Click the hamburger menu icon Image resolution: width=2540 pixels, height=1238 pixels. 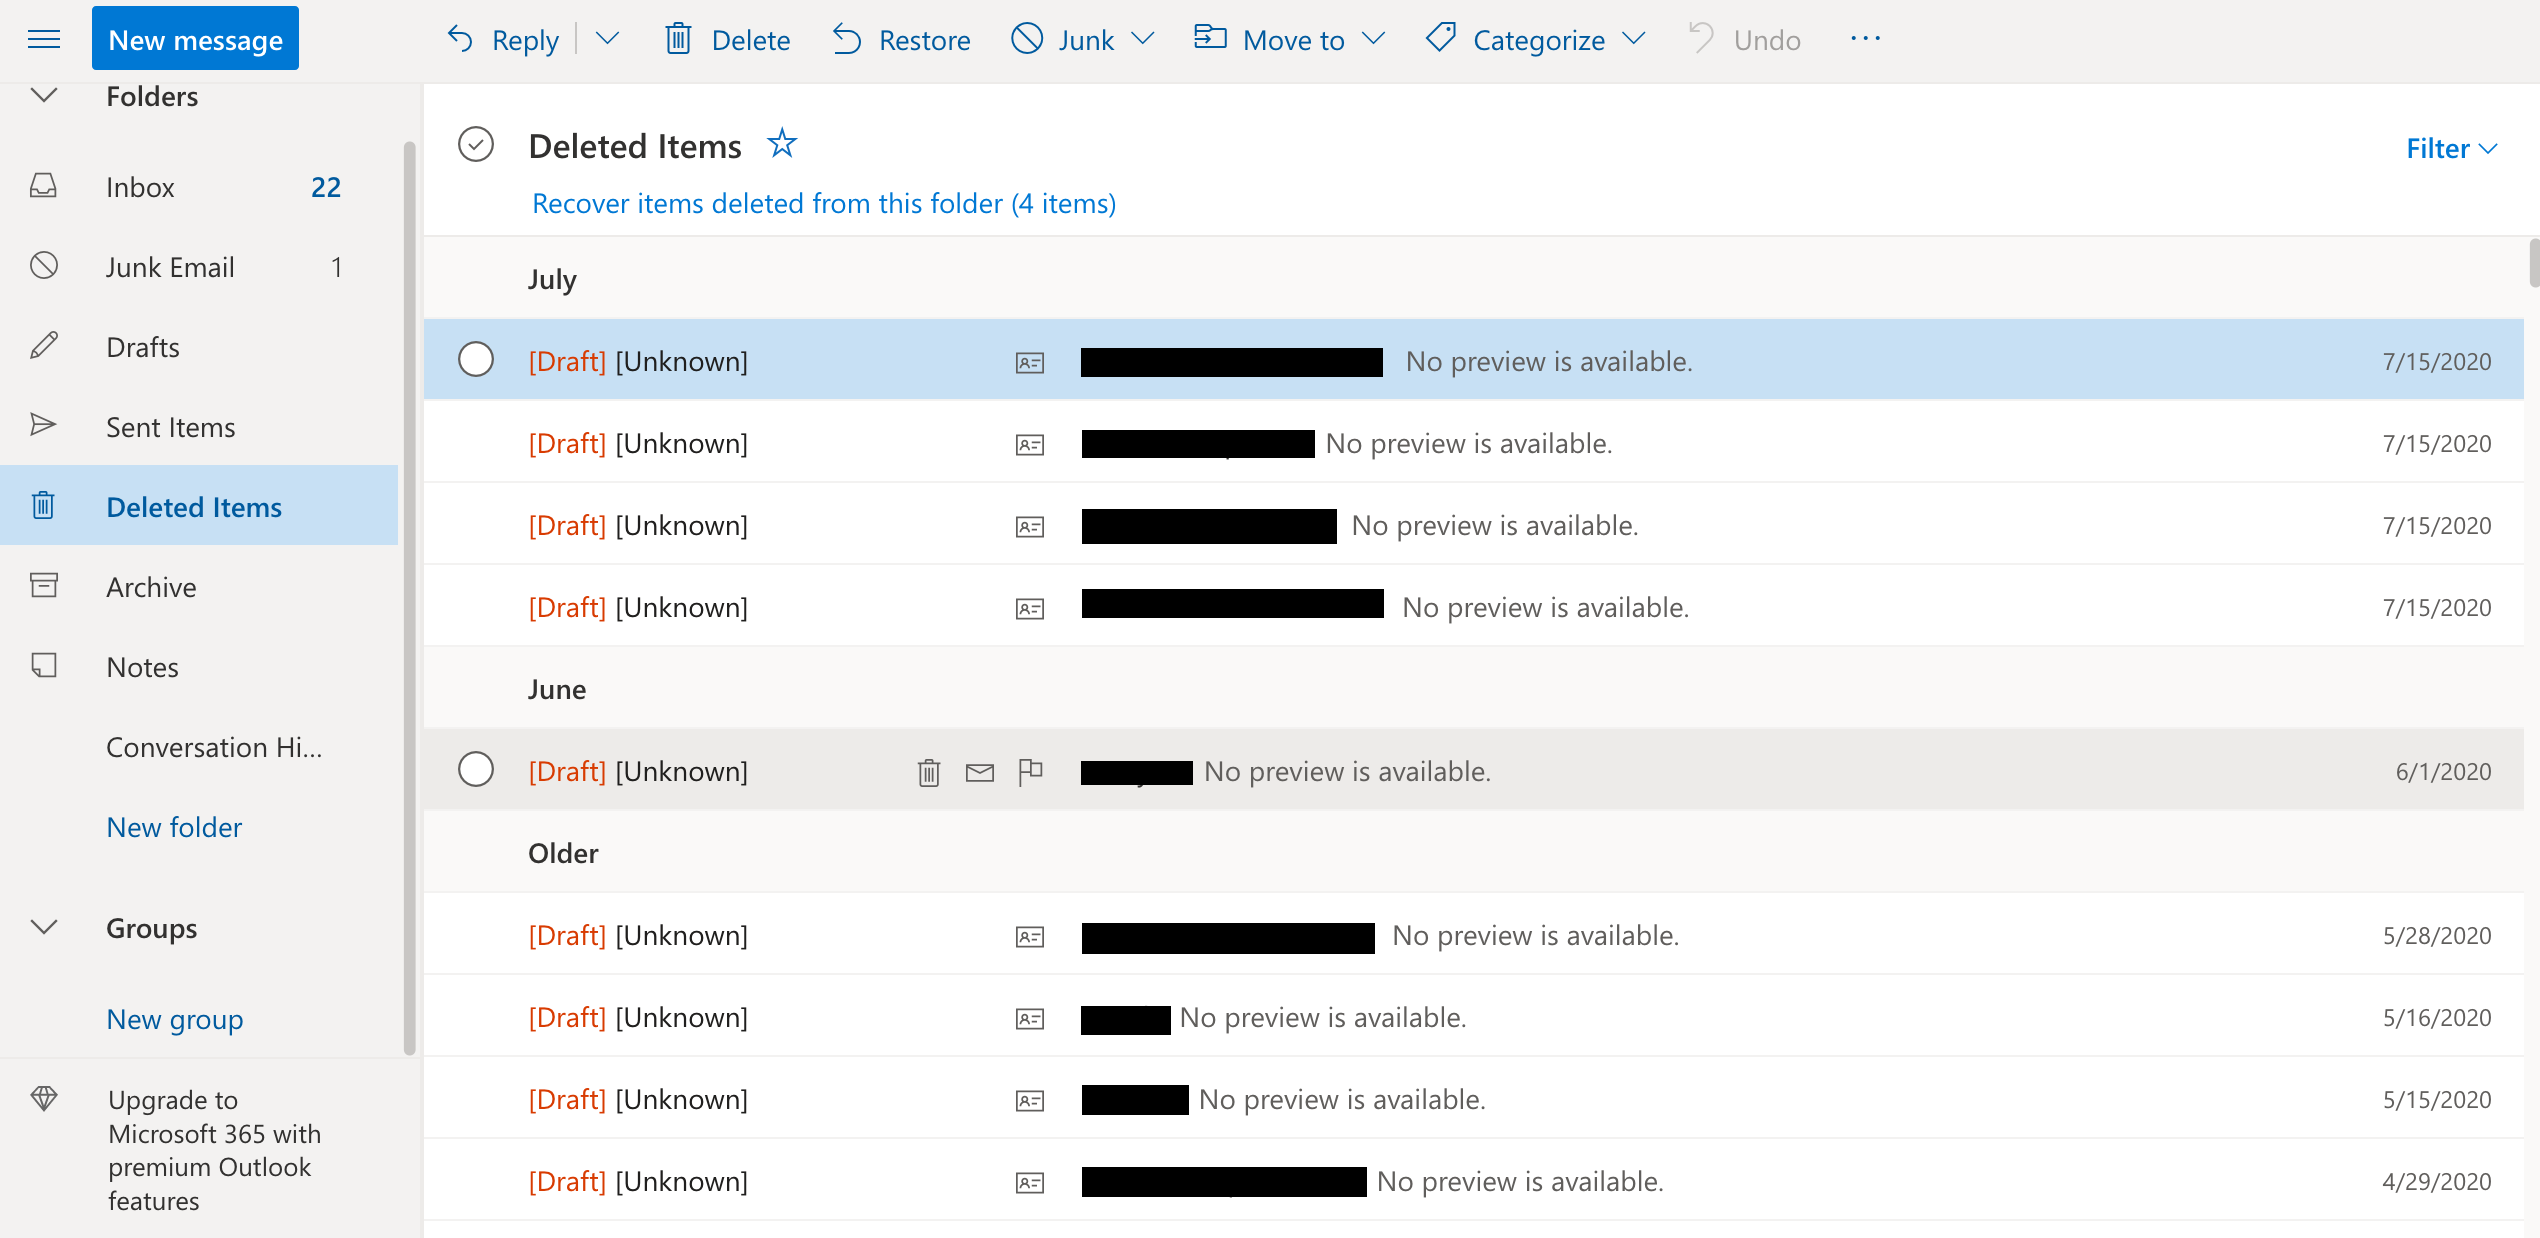coord(44,39)
